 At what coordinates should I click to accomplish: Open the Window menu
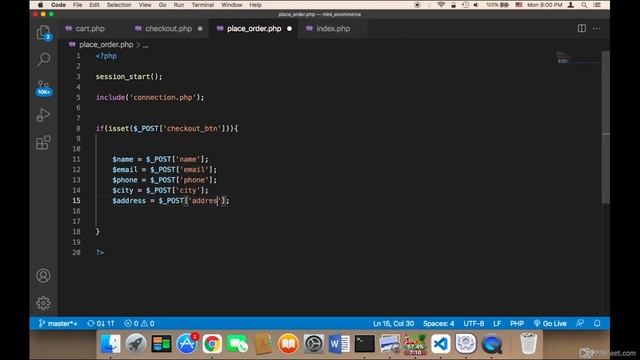tap(231, 5)
